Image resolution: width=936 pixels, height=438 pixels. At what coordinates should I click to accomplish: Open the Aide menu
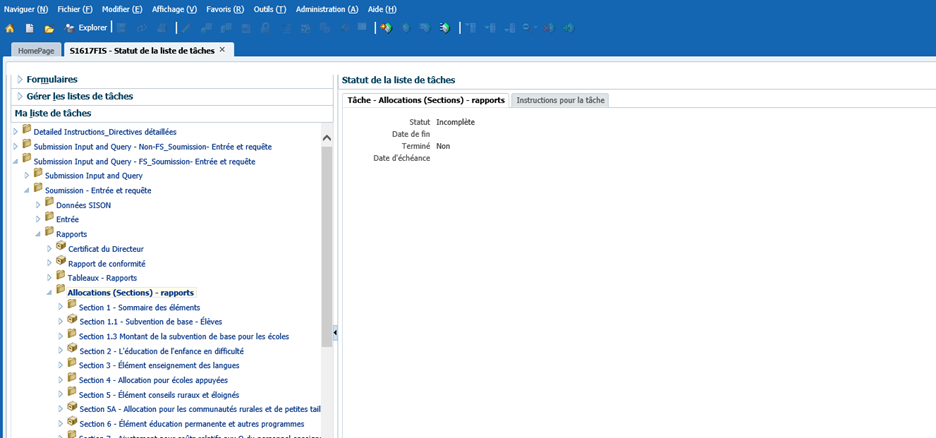pyautogui.click(x=383, y=10)
